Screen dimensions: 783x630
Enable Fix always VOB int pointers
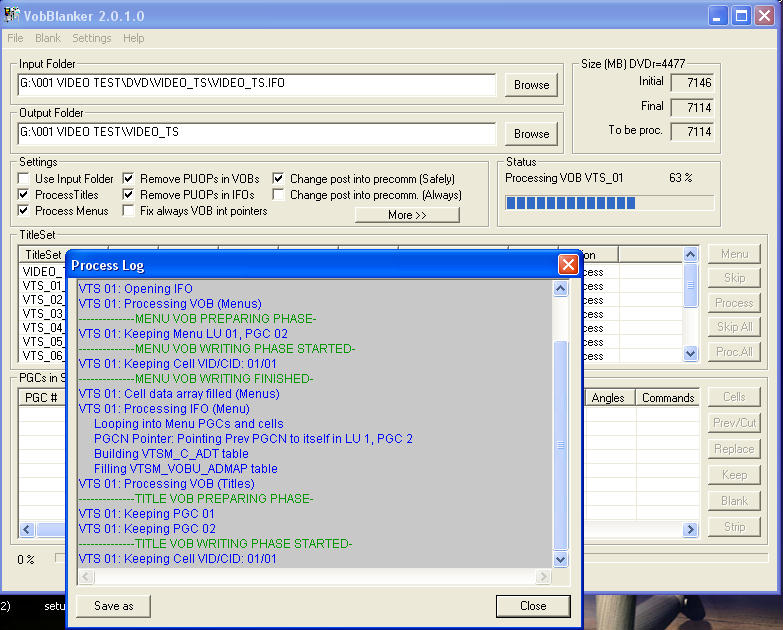coord(128,210)
